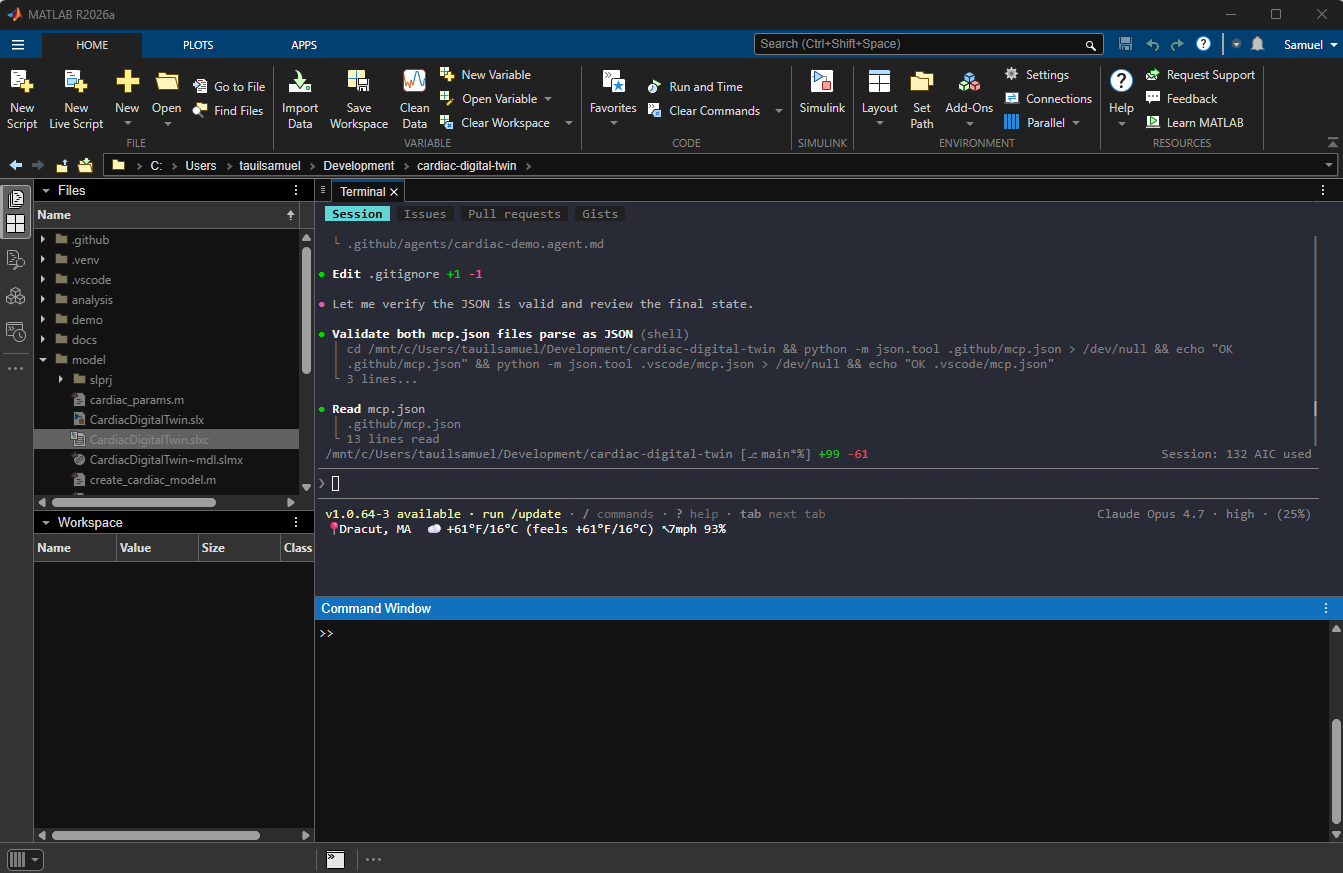
Task: Open the Clean Data tool
Action: (414, 99)
